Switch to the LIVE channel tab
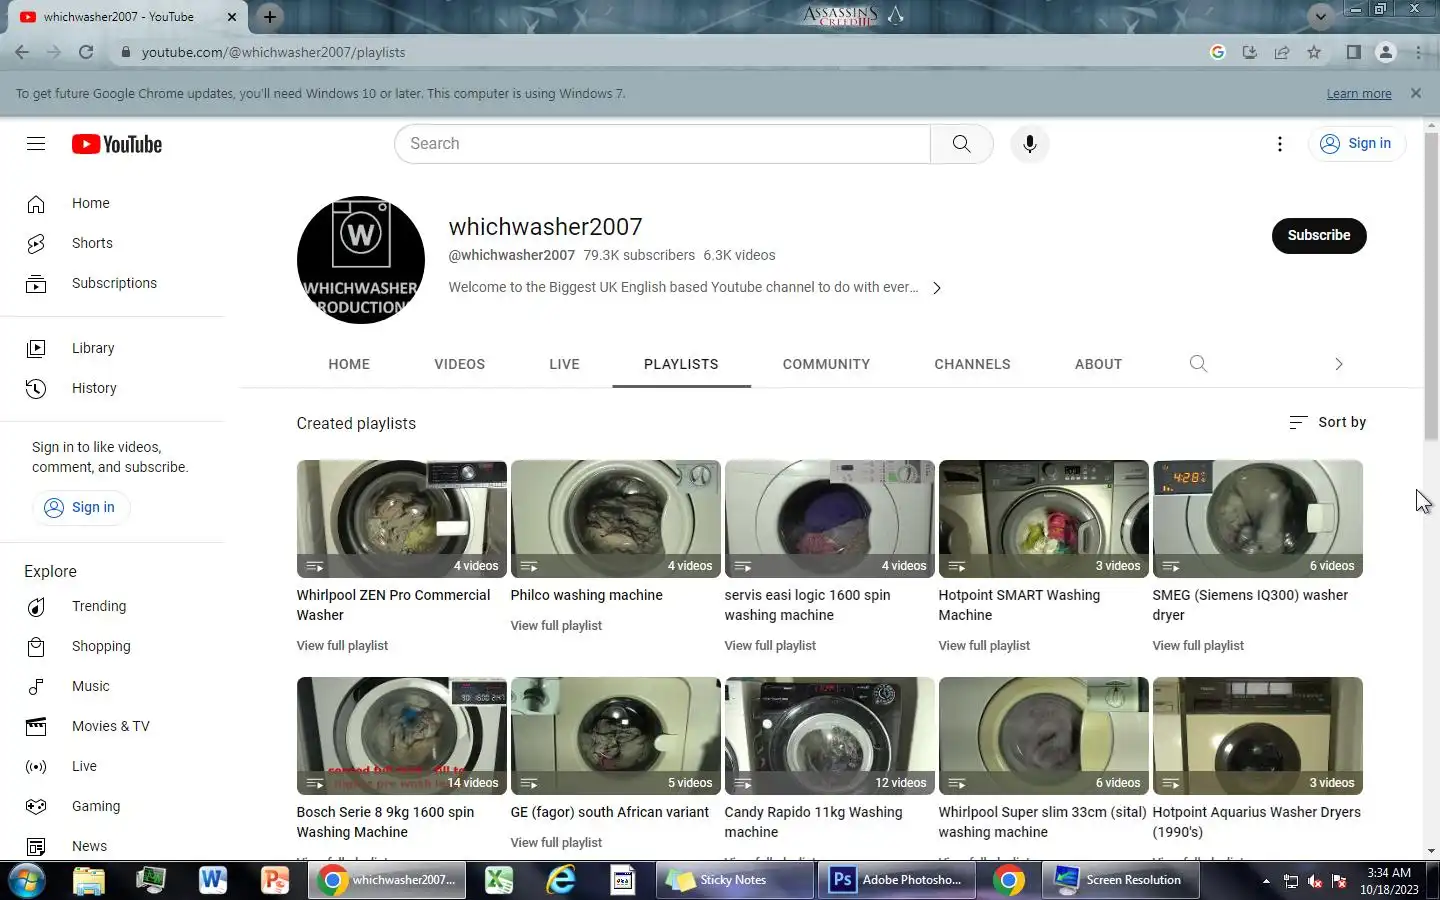This screenshot has width=1440, height=900. [564, 364]
